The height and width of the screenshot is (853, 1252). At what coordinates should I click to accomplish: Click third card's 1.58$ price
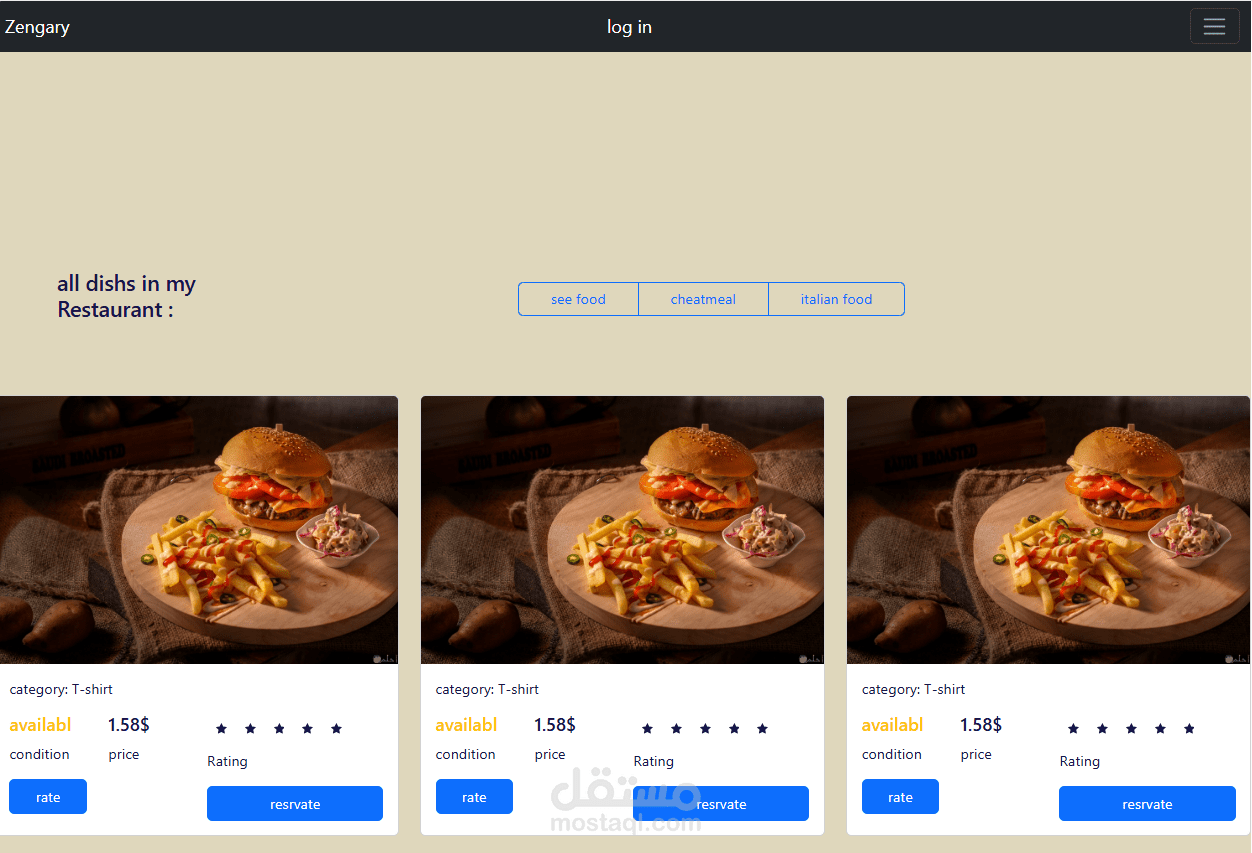pos(980,725)
